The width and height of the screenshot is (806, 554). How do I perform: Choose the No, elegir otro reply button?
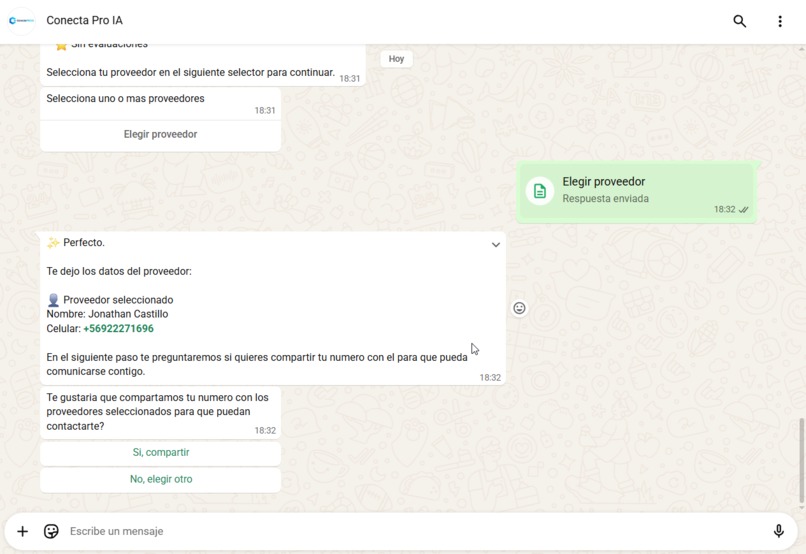[160, 479]
